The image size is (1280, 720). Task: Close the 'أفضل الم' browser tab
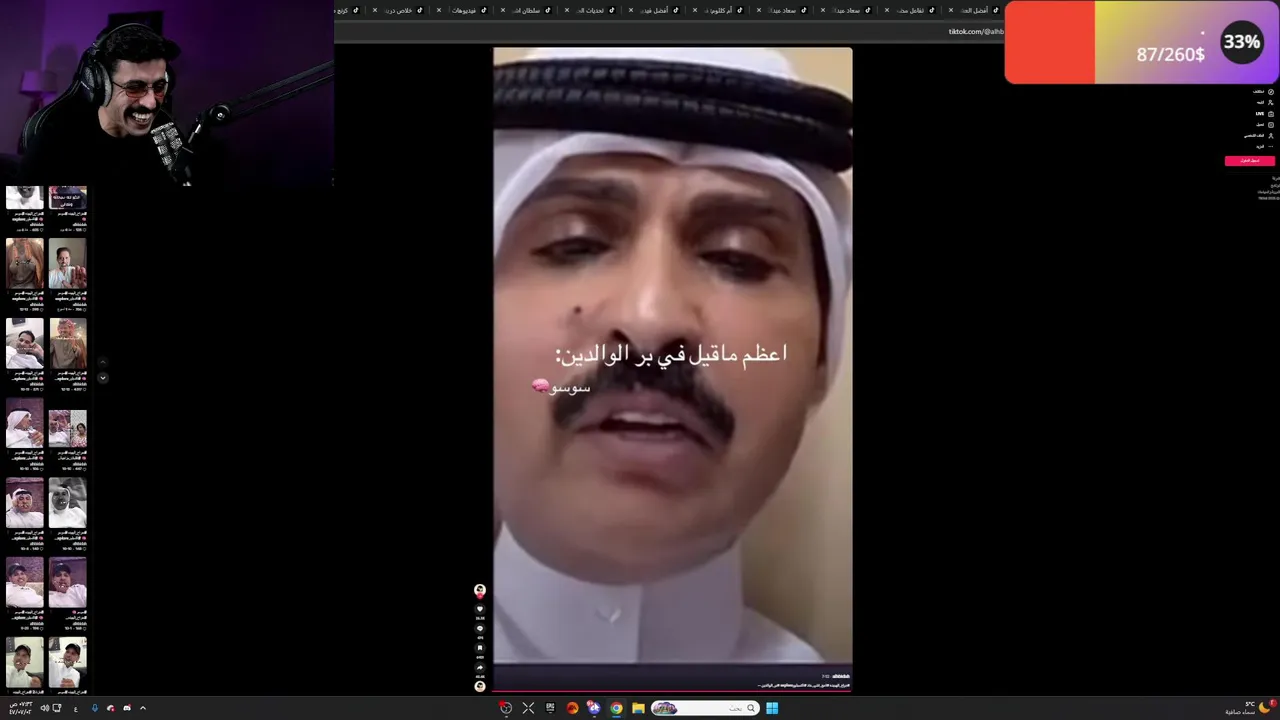[950, 10]
